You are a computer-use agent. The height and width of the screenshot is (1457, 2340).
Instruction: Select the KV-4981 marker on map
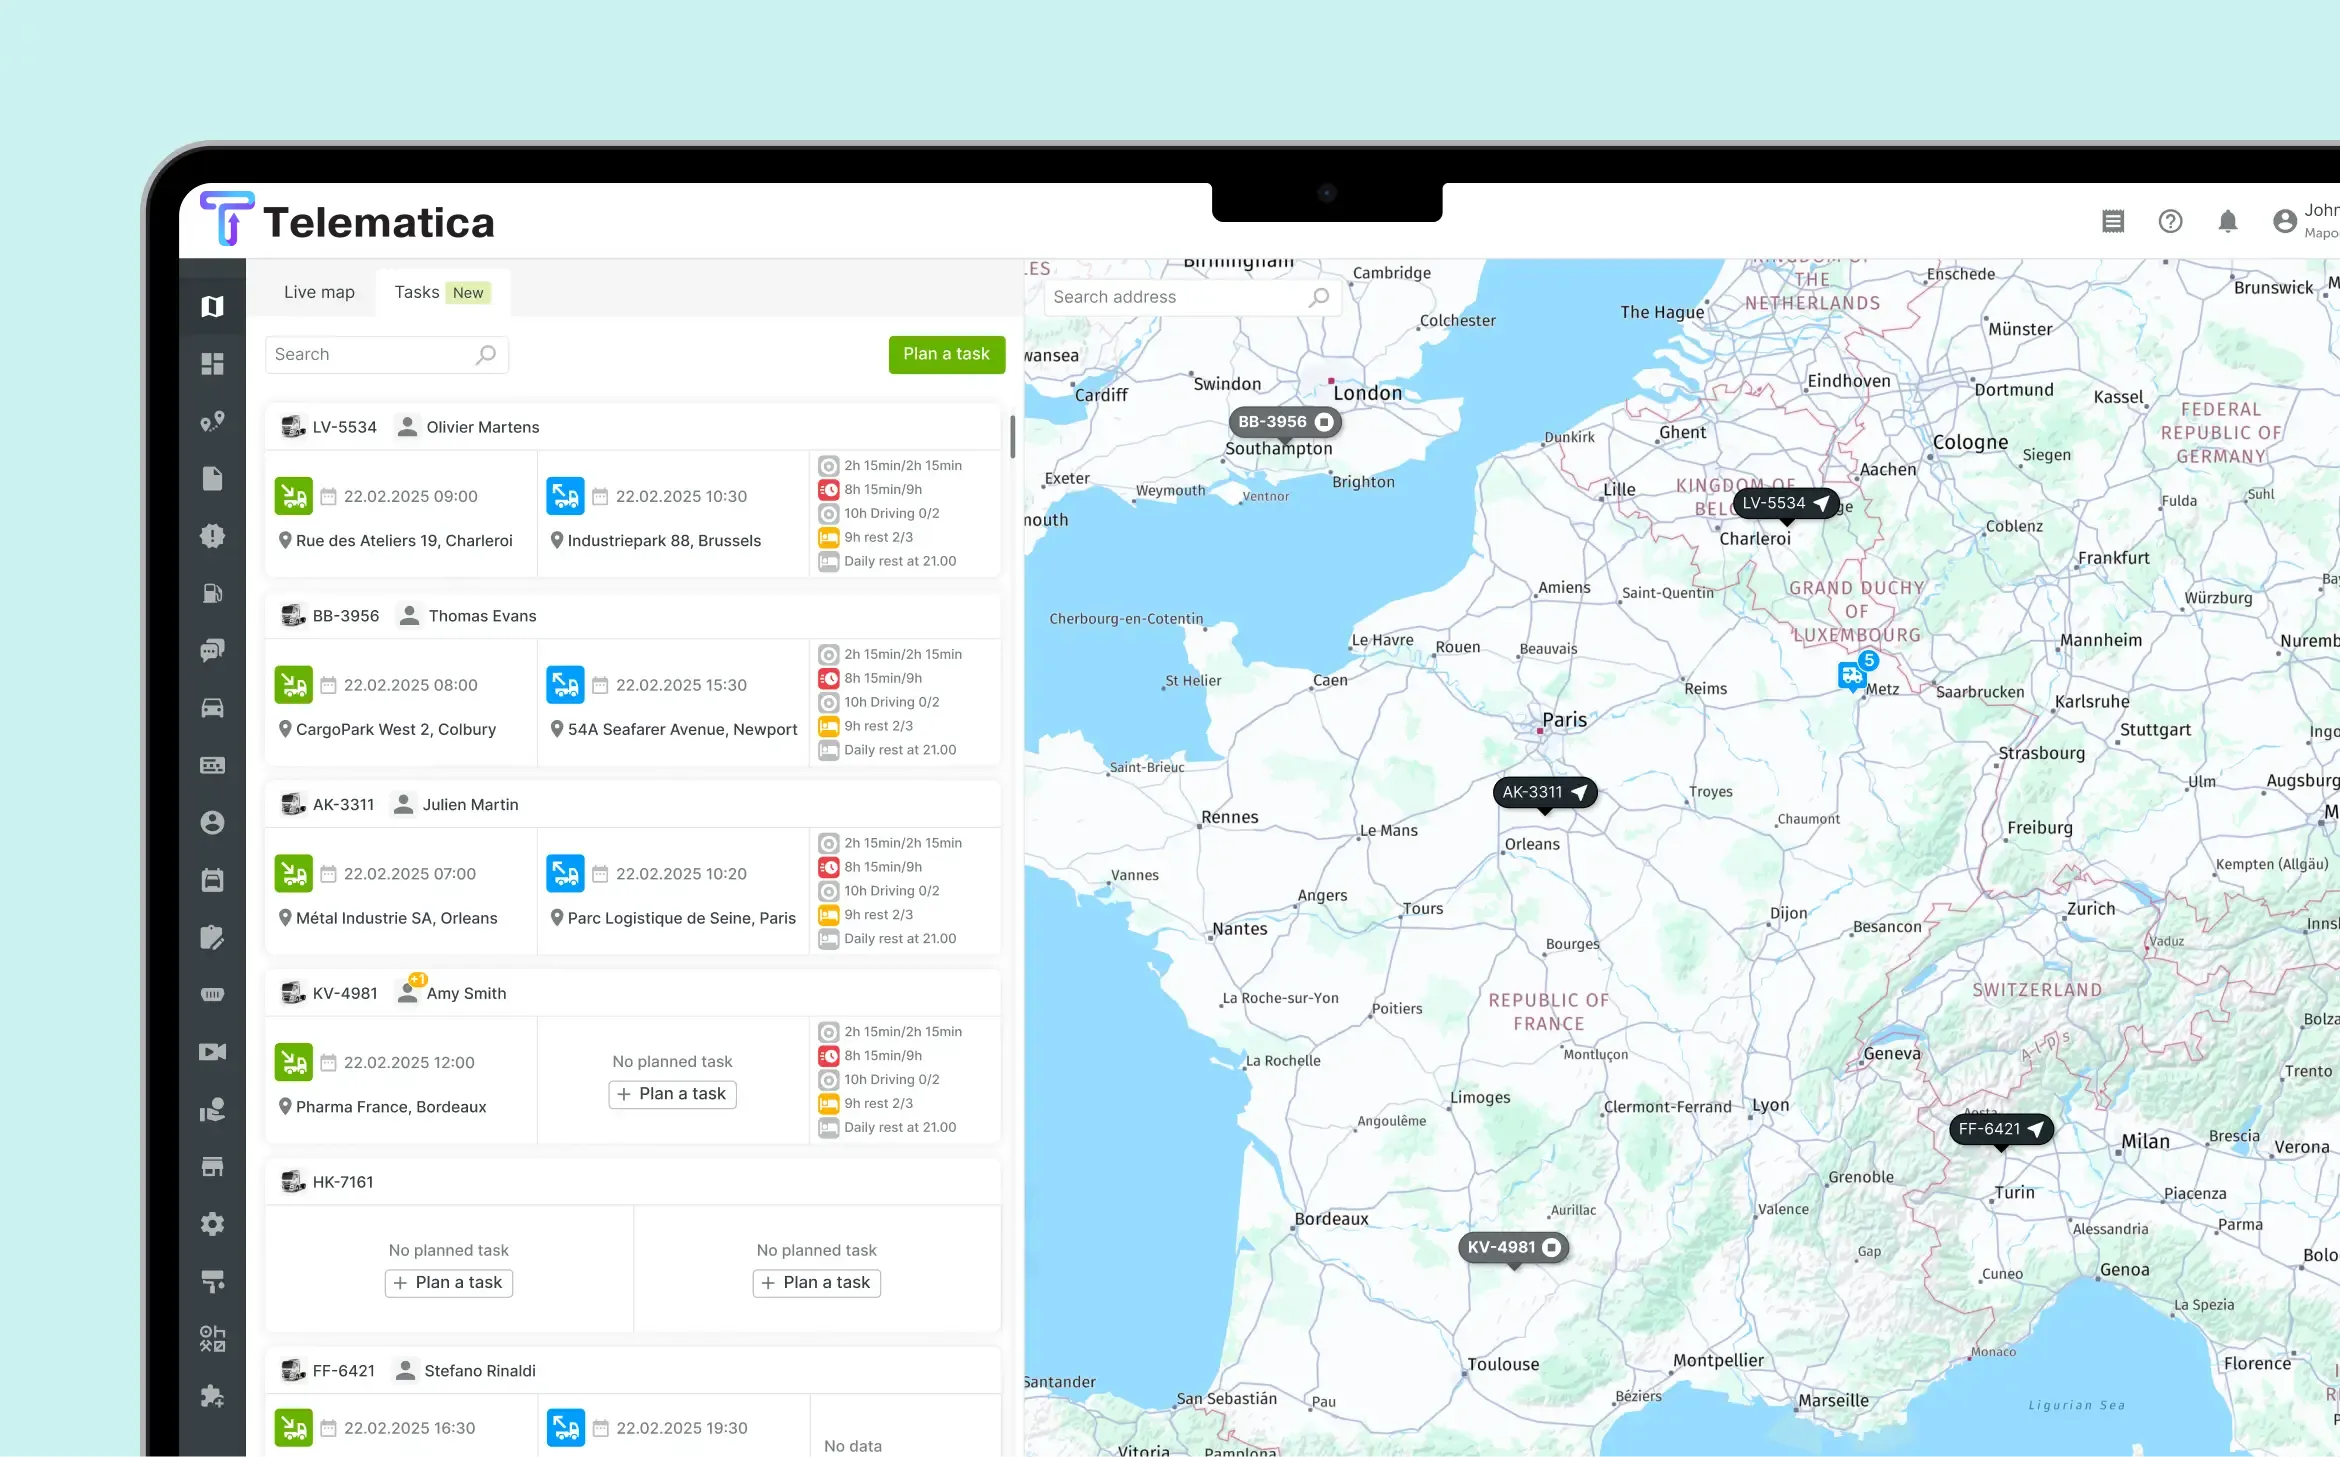point(1513,1247)
